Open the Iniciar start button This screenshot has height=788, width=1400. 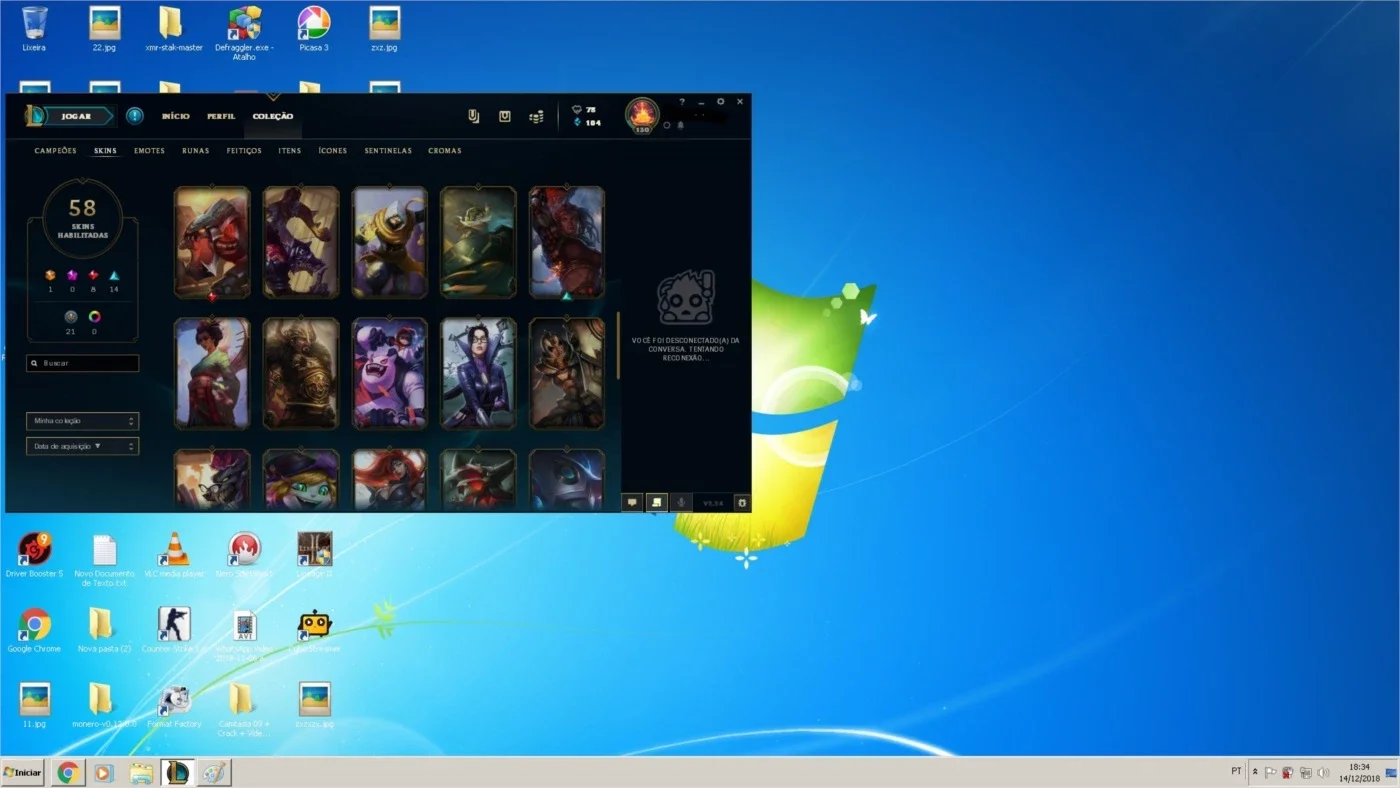(23, 773)
